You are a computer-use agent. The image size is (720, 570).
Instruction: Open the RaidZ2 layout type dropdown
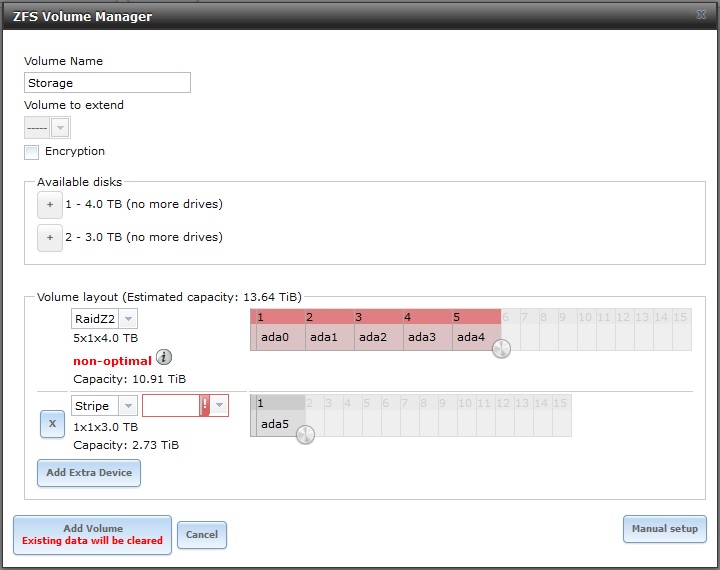[128, 319]
